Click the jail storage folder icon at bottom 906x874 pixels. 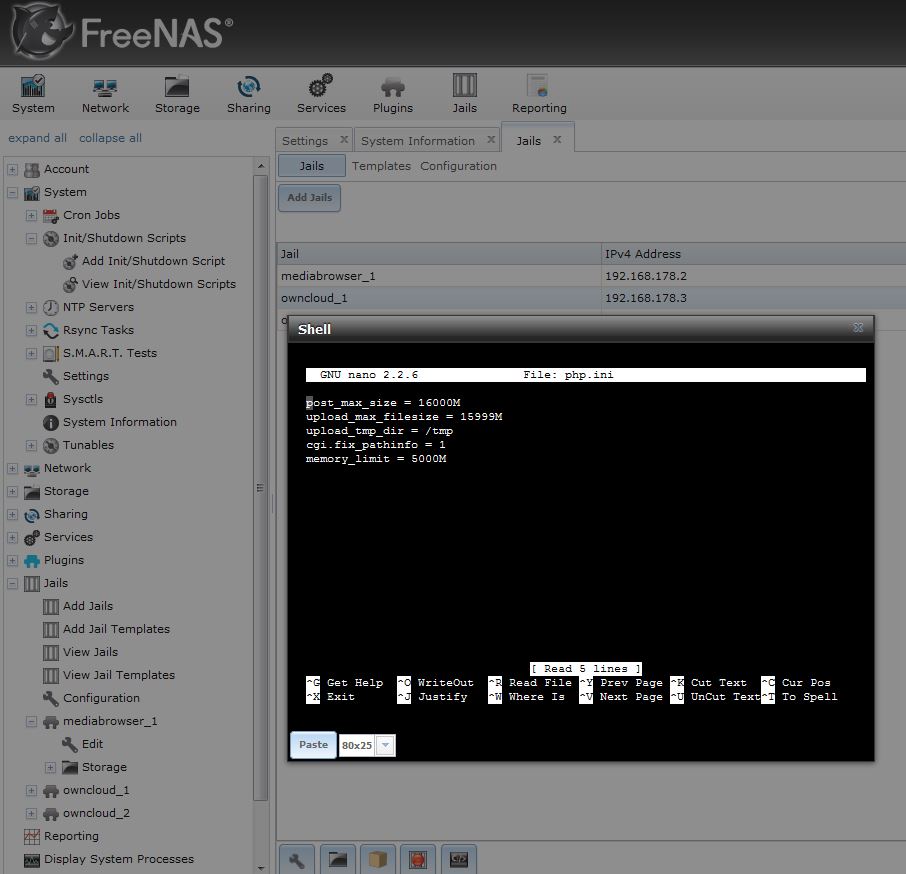tap(338, 859)
